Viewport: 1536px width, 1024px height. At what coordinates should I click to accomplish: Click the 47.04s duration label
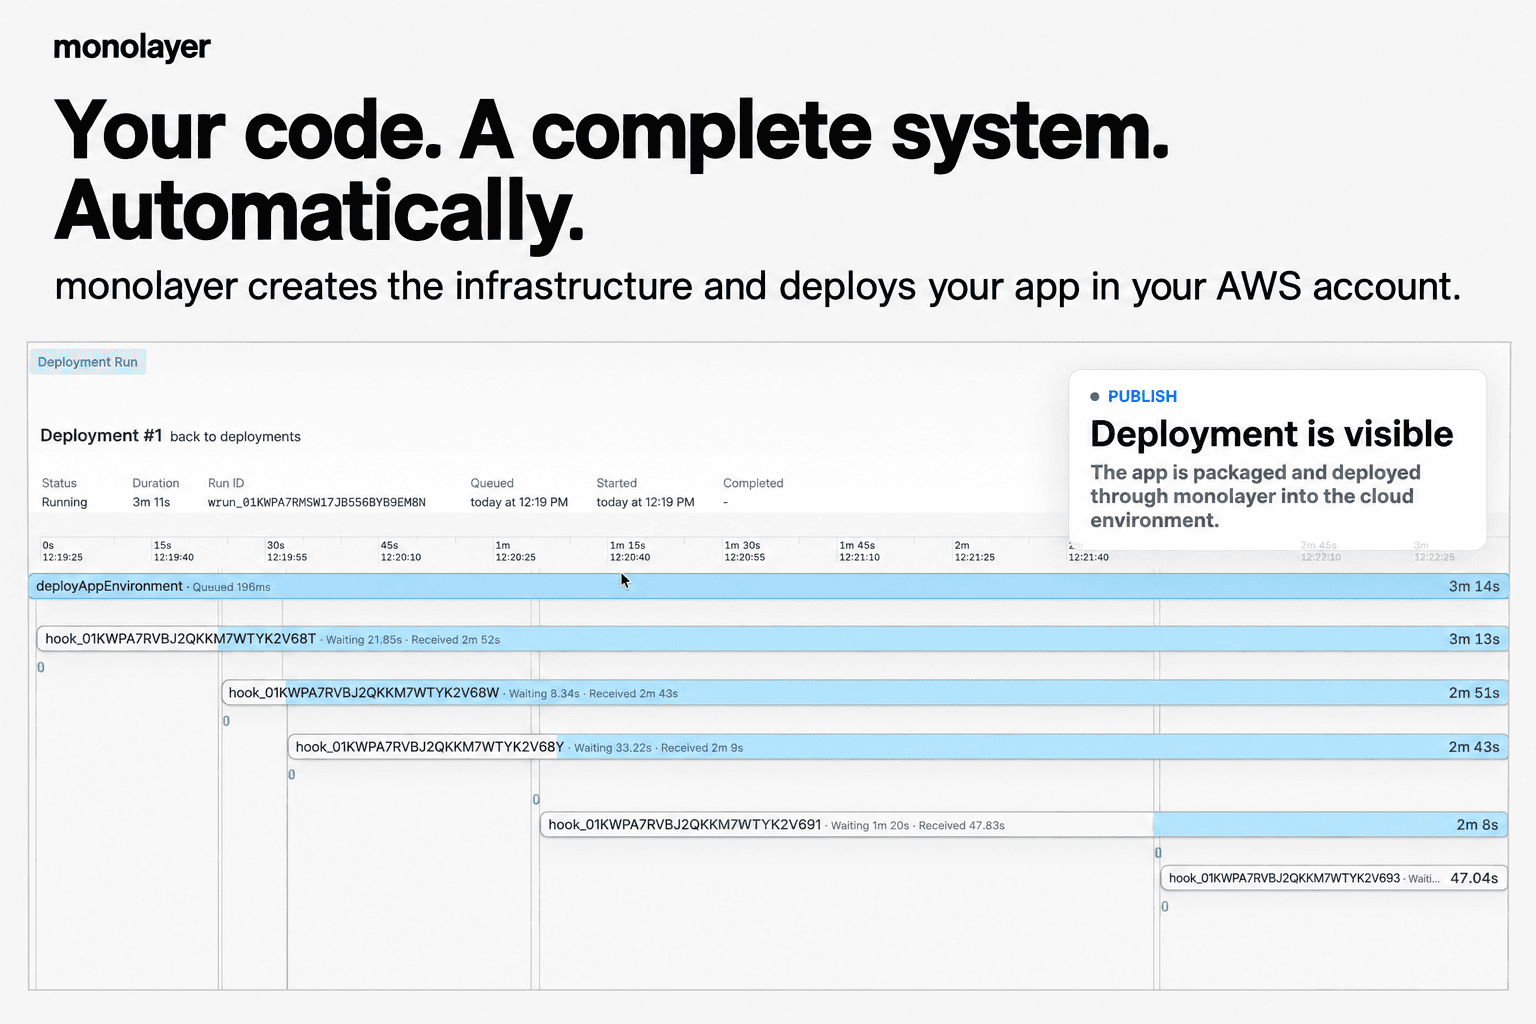tap(1474, 878)
